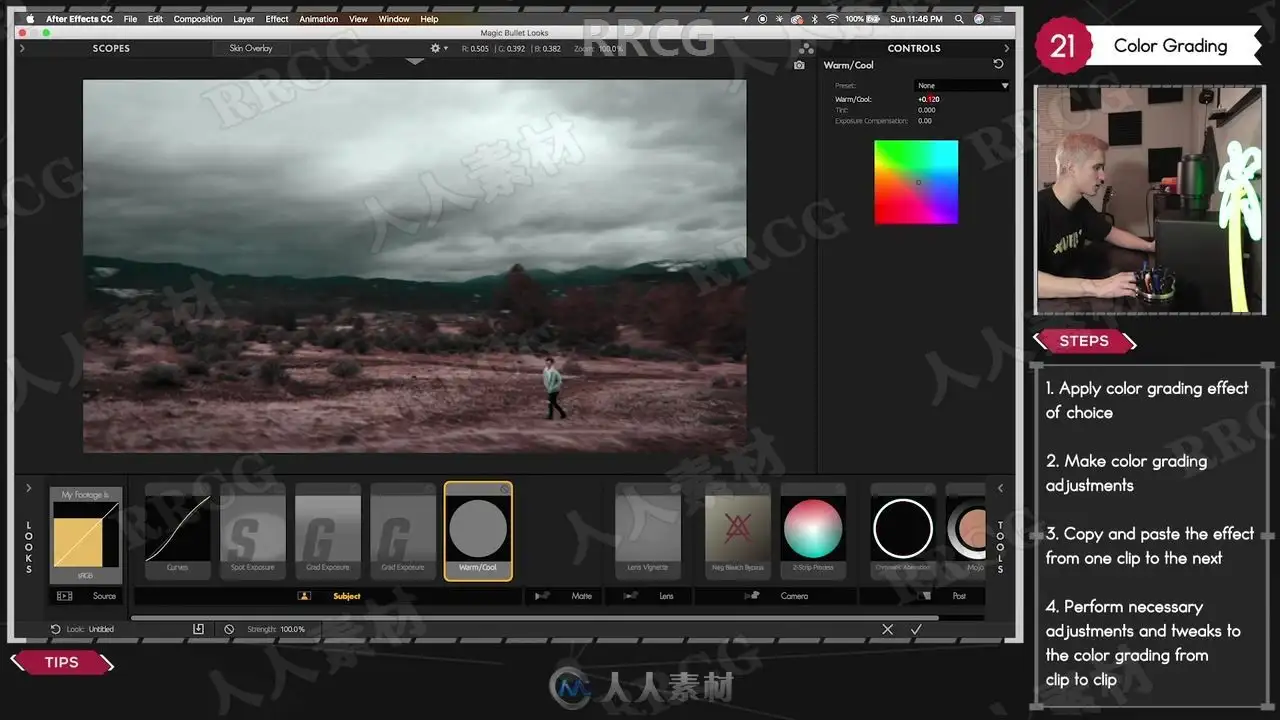Expand the SCOPES panel with its chevron

coord(22,48)
